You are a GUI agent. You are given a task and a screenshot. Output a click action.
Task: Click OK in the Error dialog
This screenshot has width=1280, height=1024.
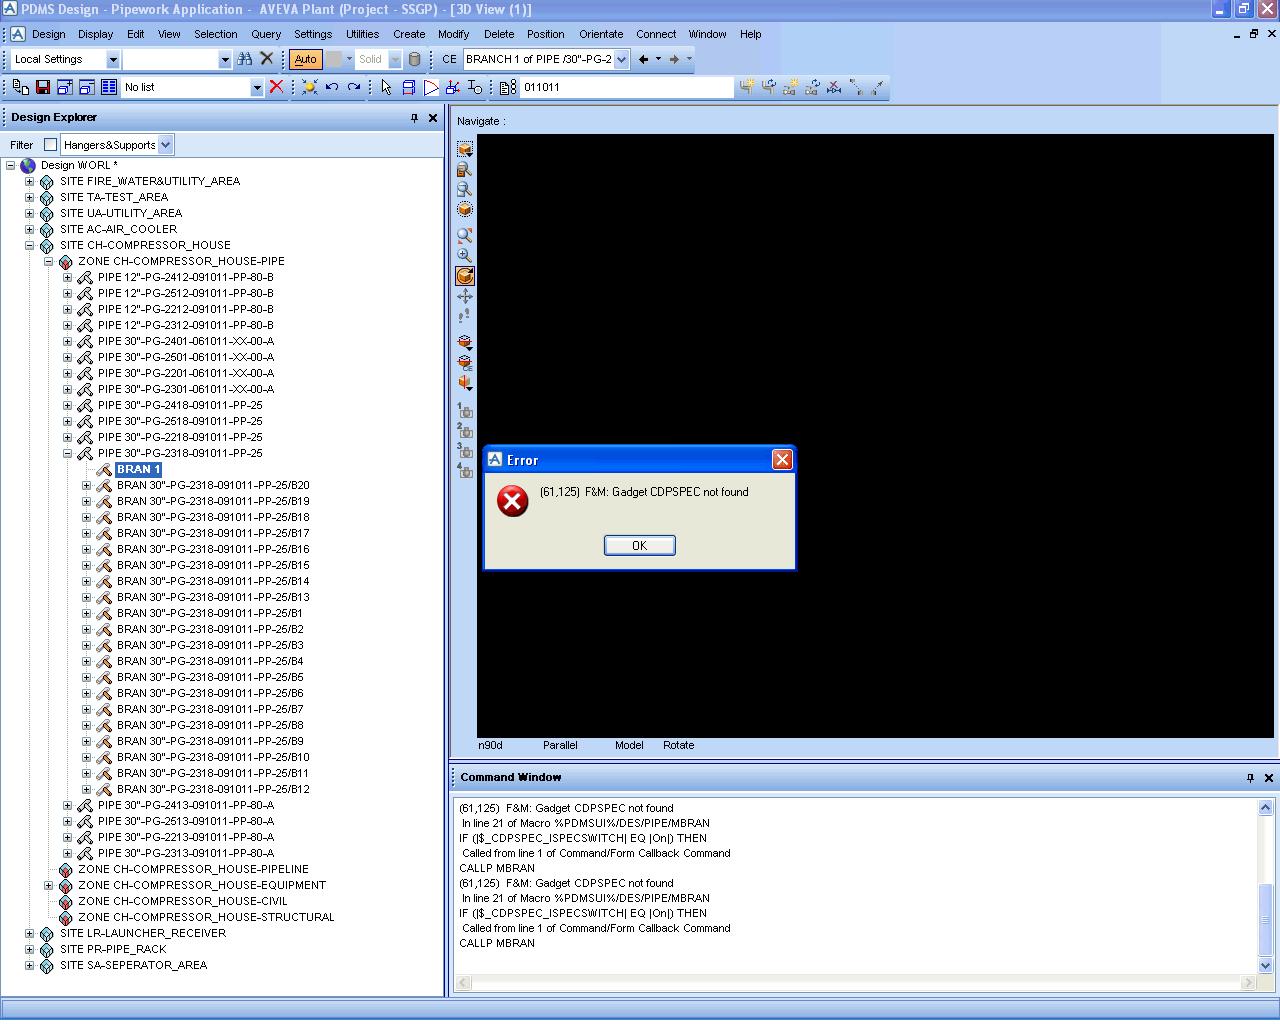639,545
